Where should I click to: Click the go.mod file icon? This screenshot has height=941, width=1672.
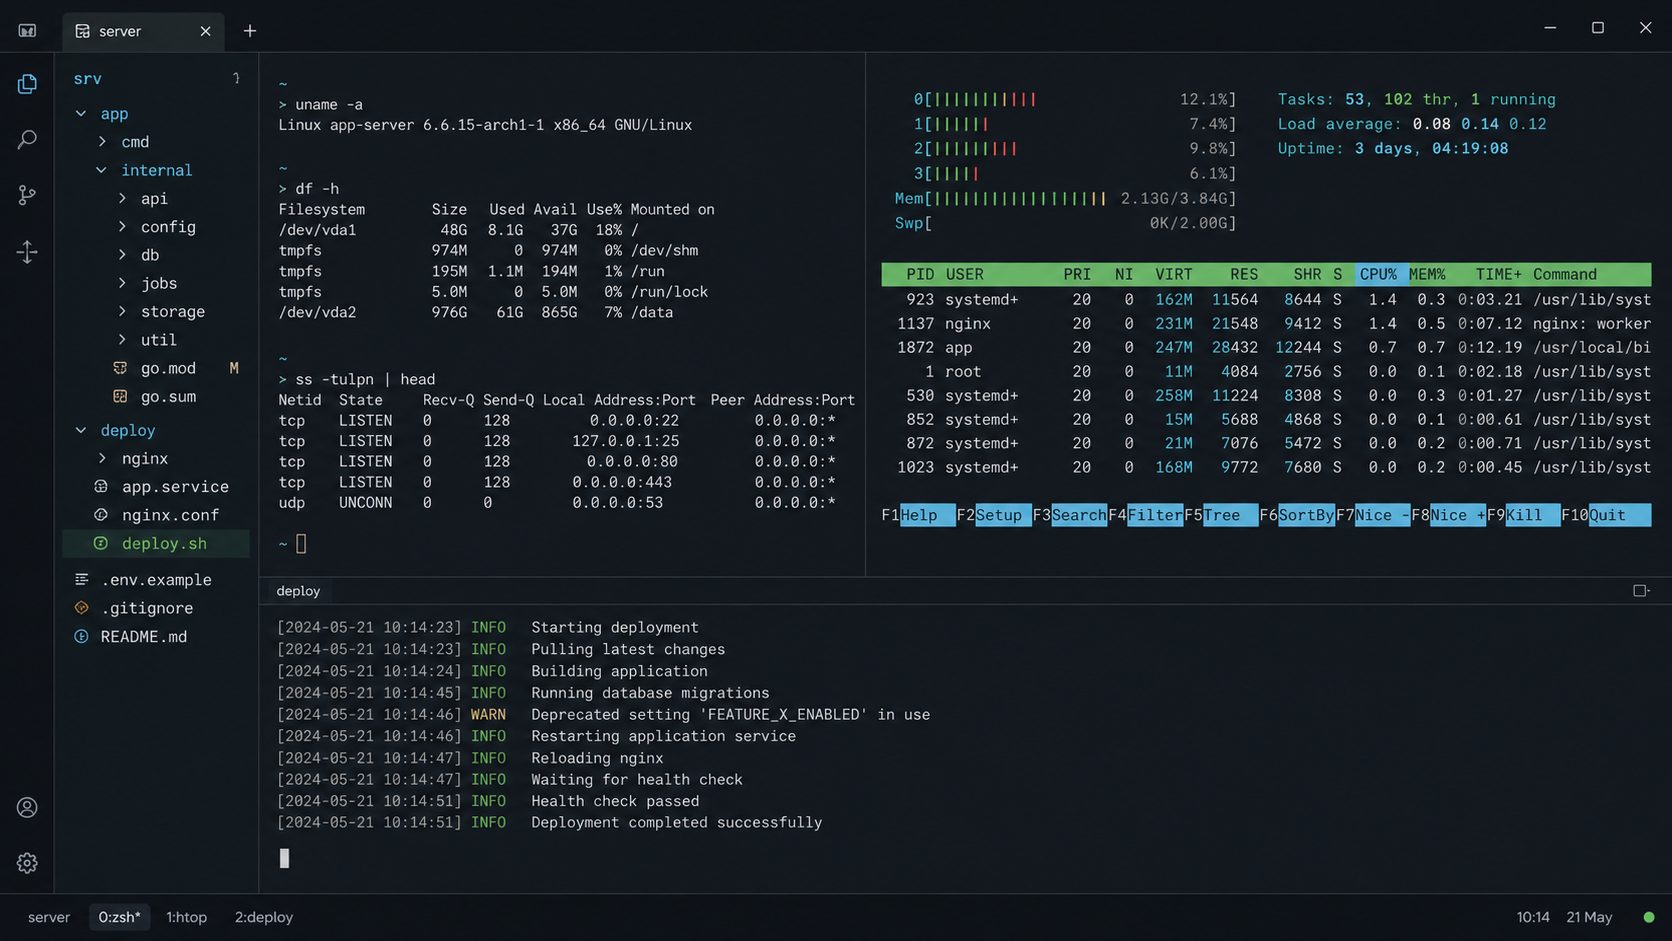(120, 368)
